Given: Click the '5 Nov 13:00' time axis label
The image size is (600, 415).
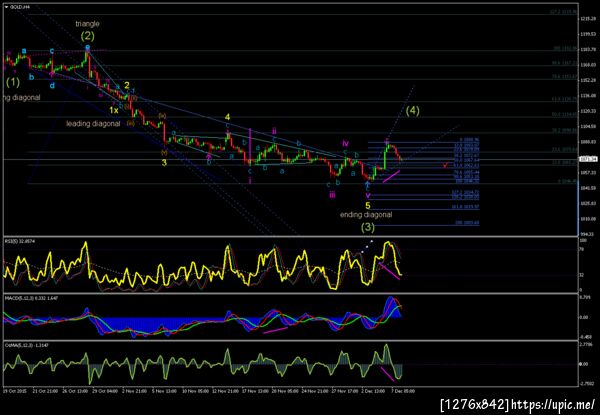Looking at the screenshot, I should point(165,391).
